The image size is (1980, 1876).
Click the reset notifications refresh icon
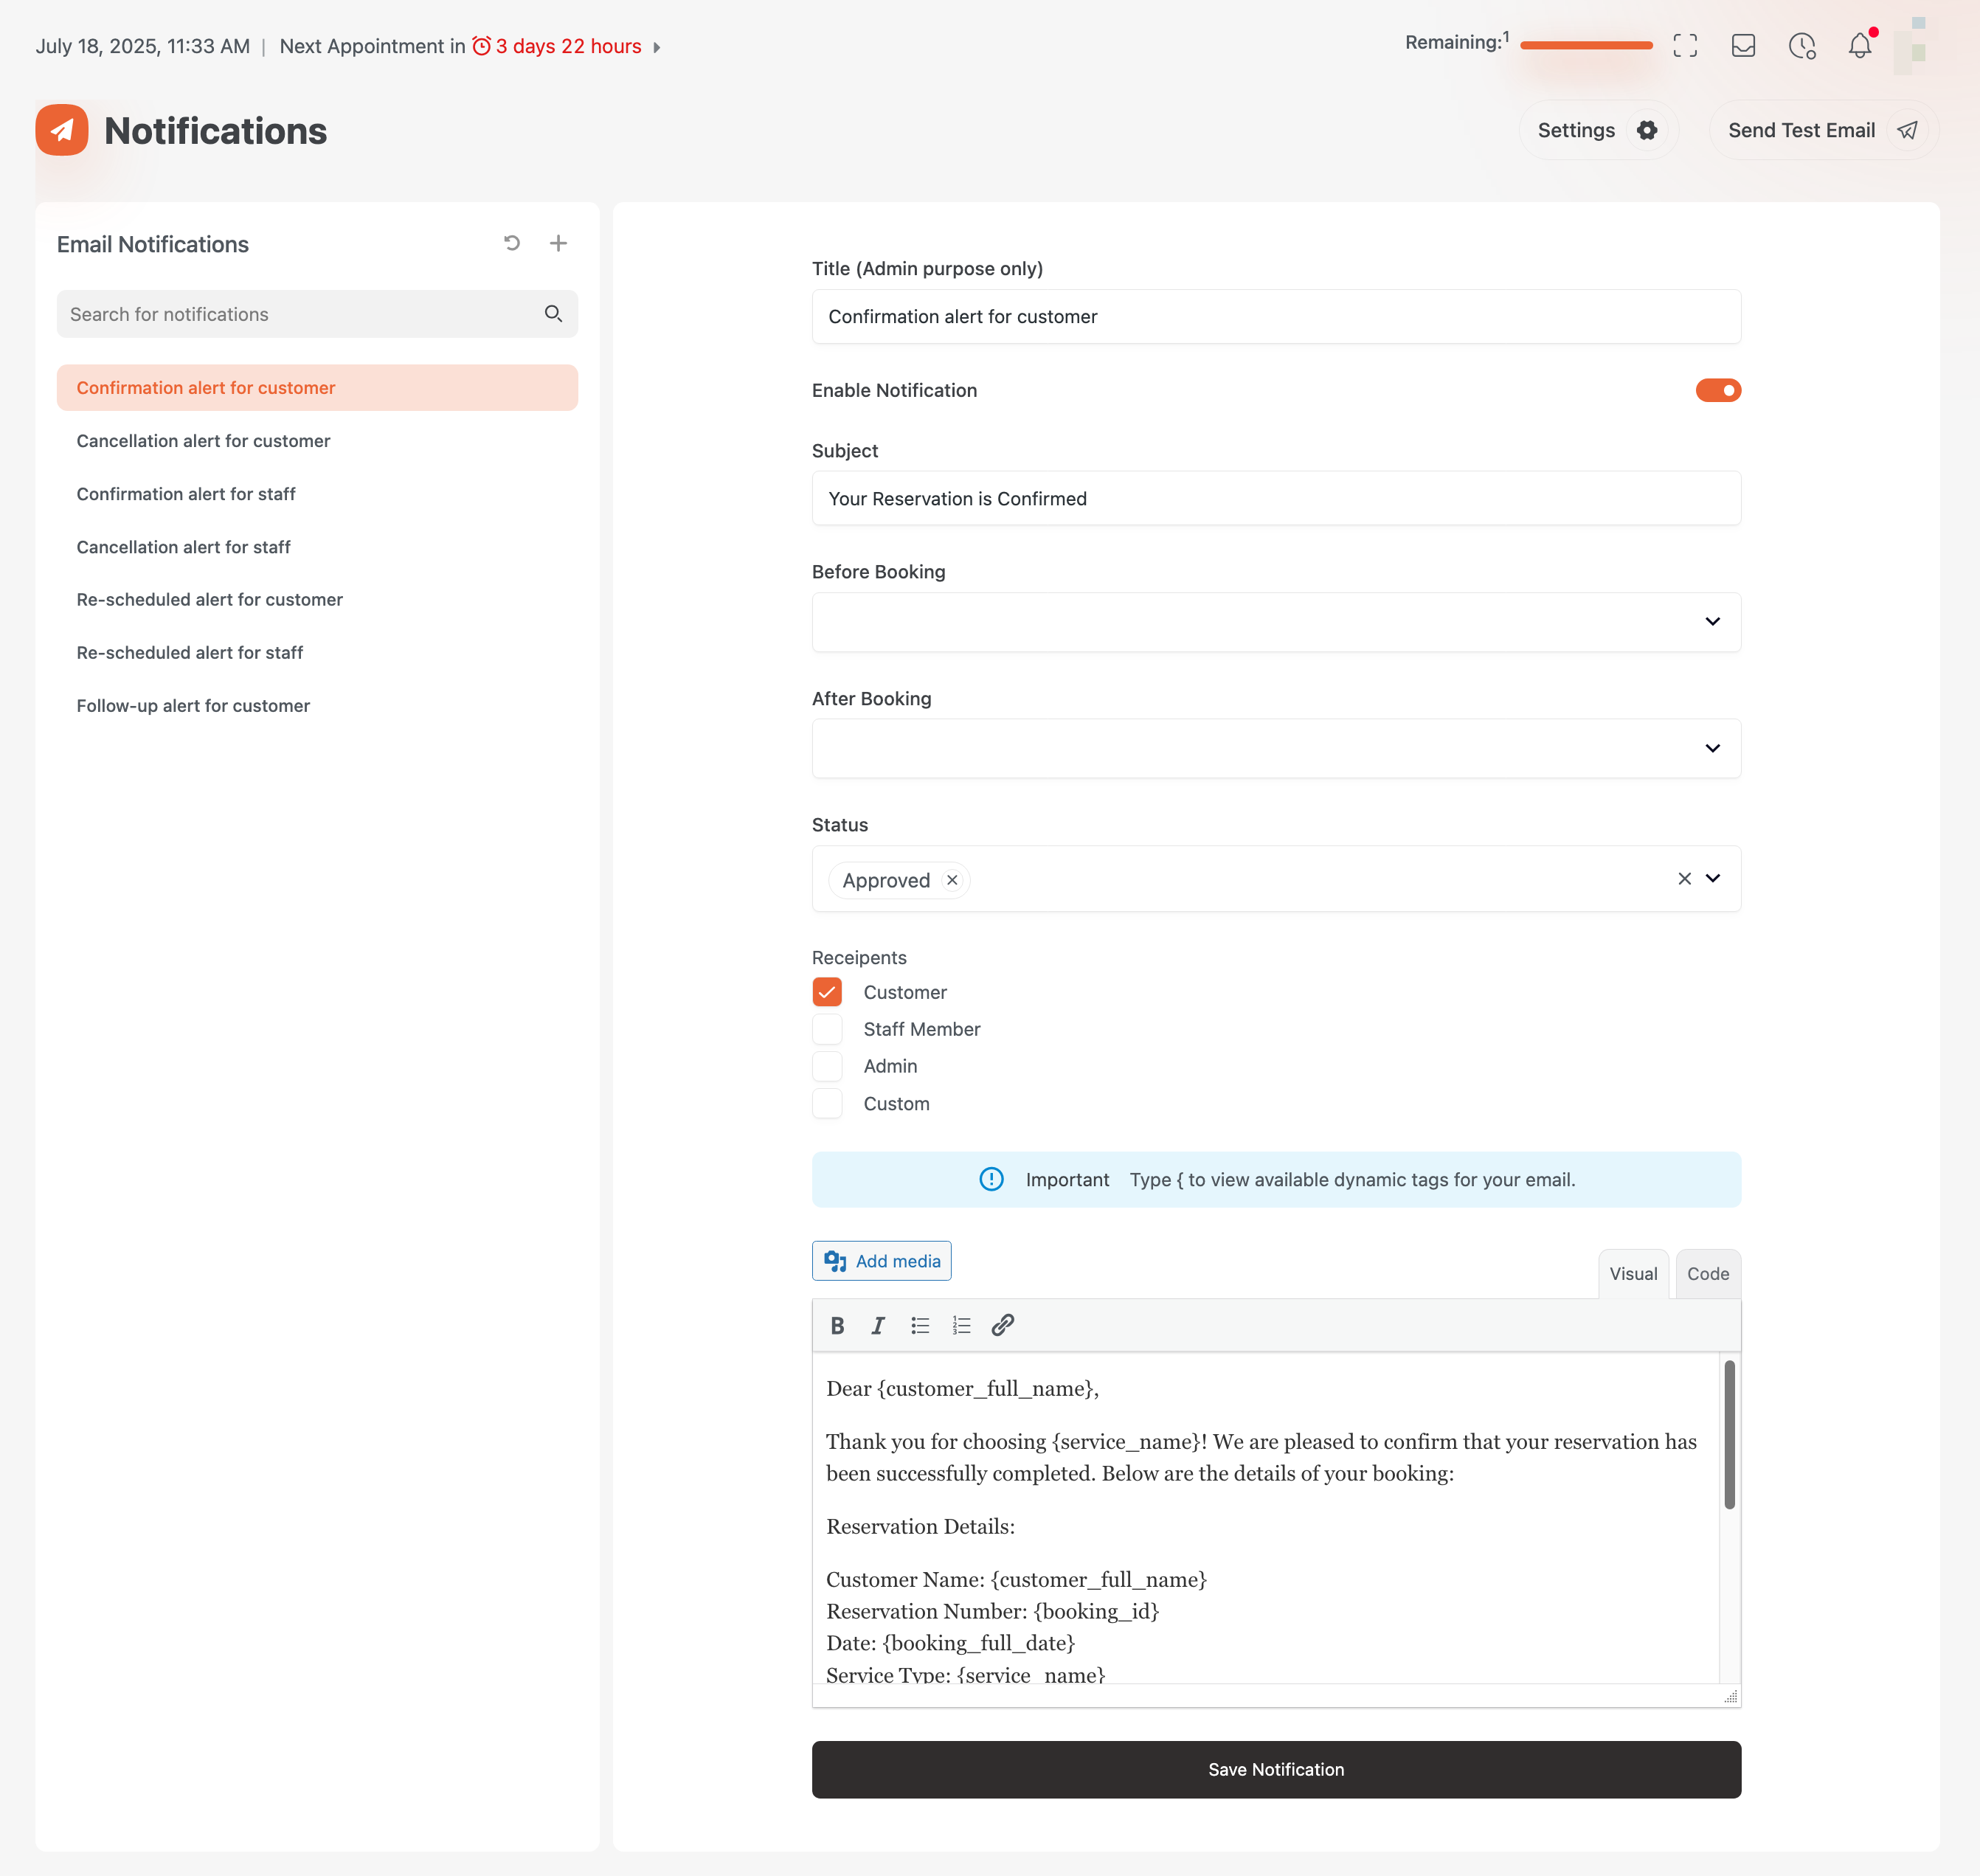(512, 243)
